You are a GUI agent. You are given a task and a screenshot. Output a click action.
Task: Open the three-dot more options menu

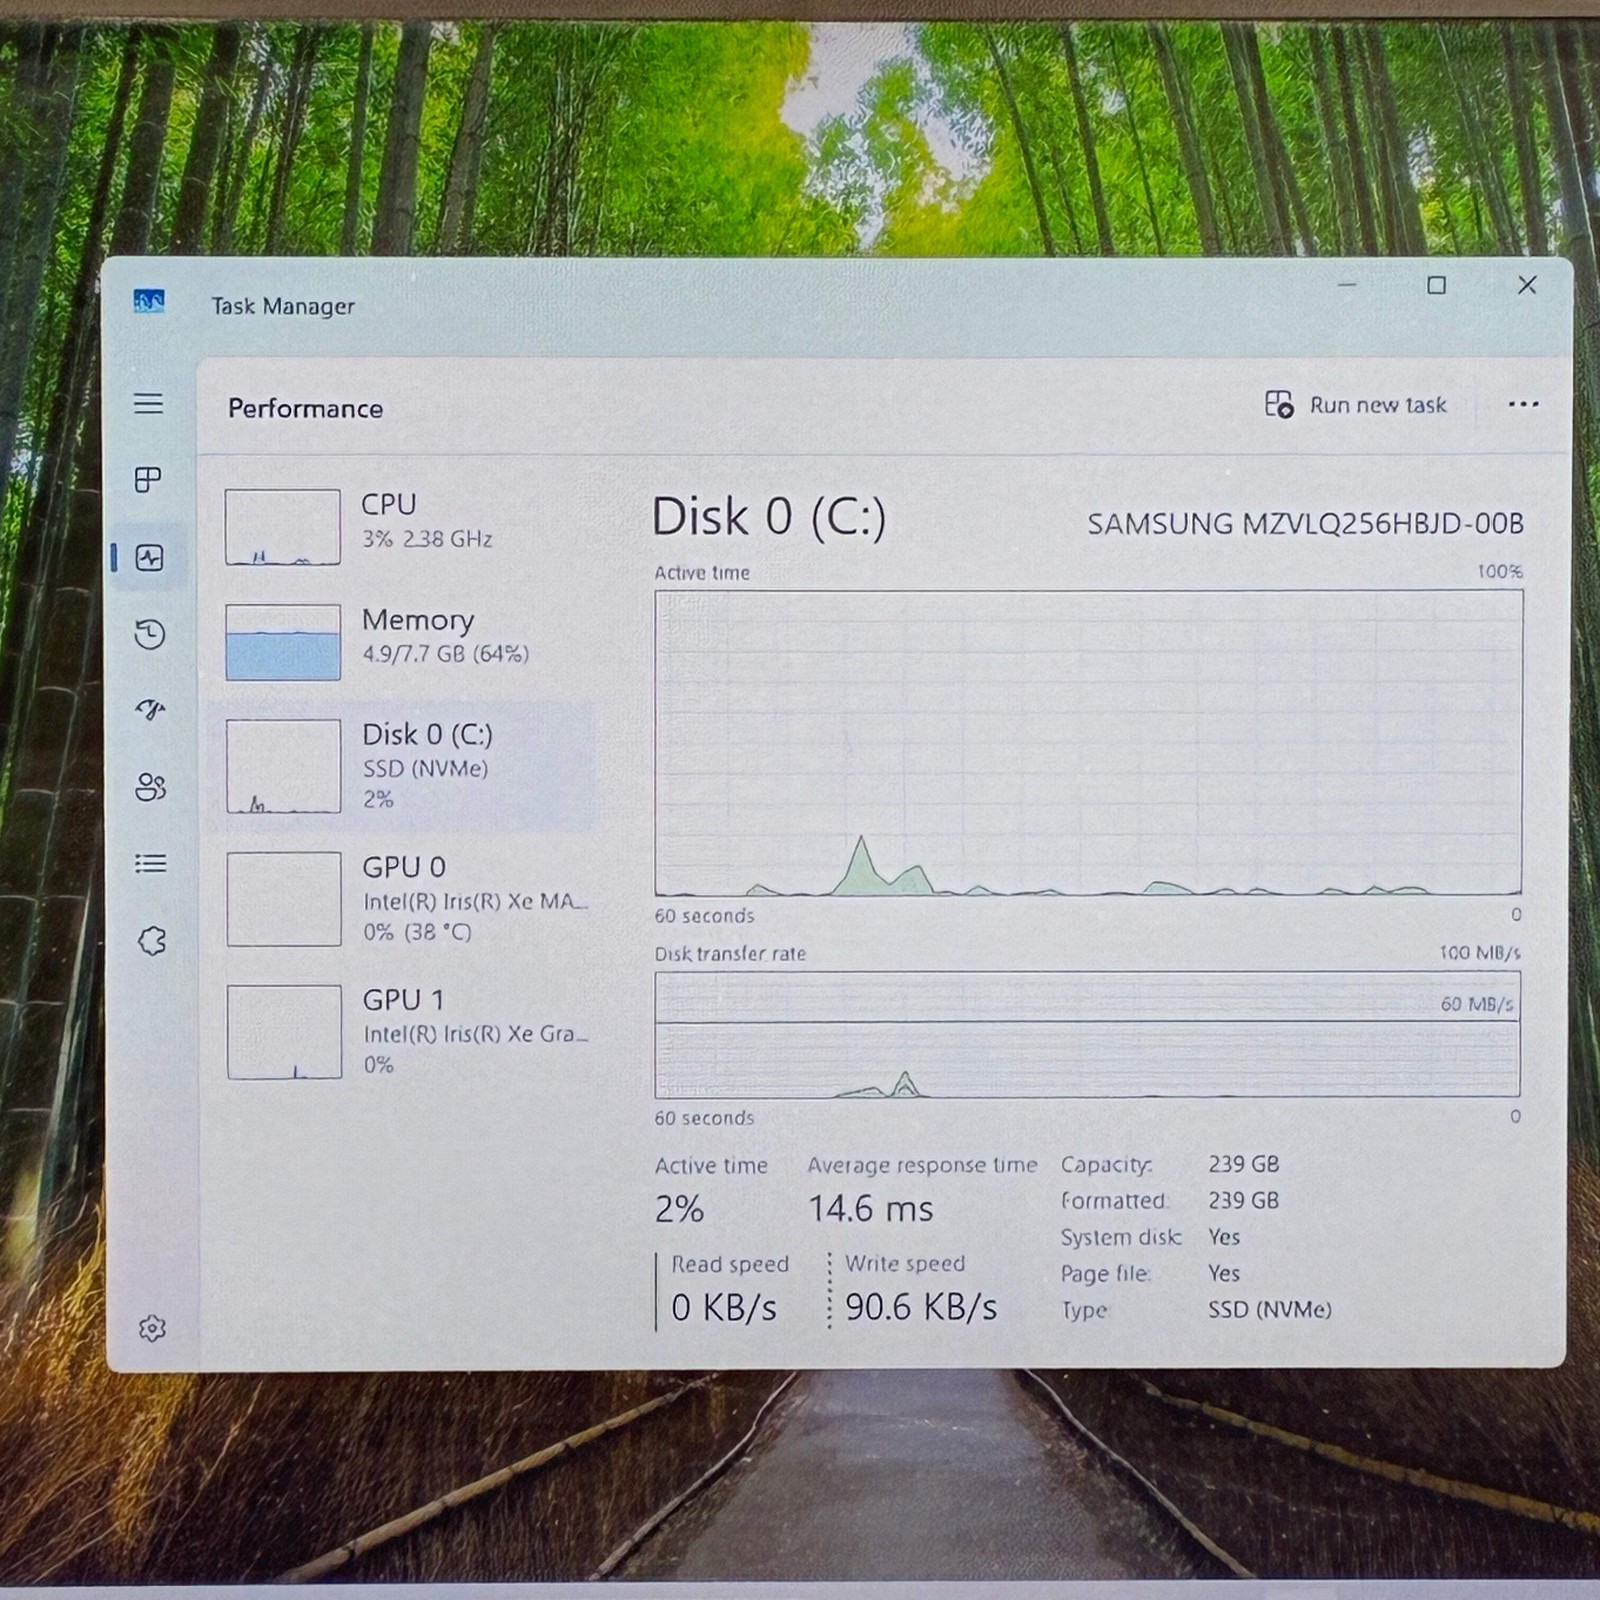pos(1523,404)
